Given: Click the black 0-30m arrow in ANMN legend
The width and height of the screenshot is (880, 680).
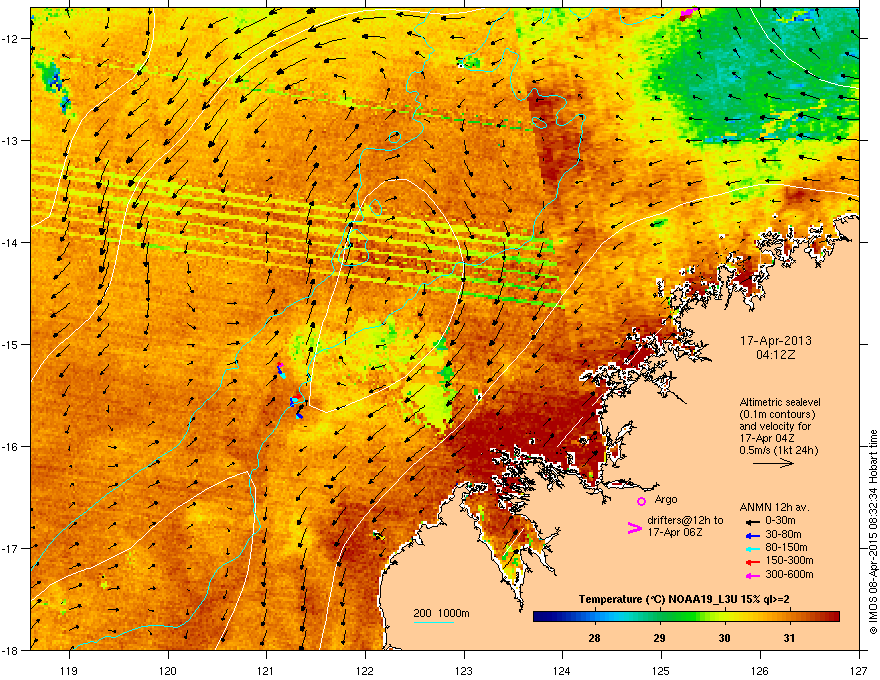Looking at the screenshot, I should (752, 522).
